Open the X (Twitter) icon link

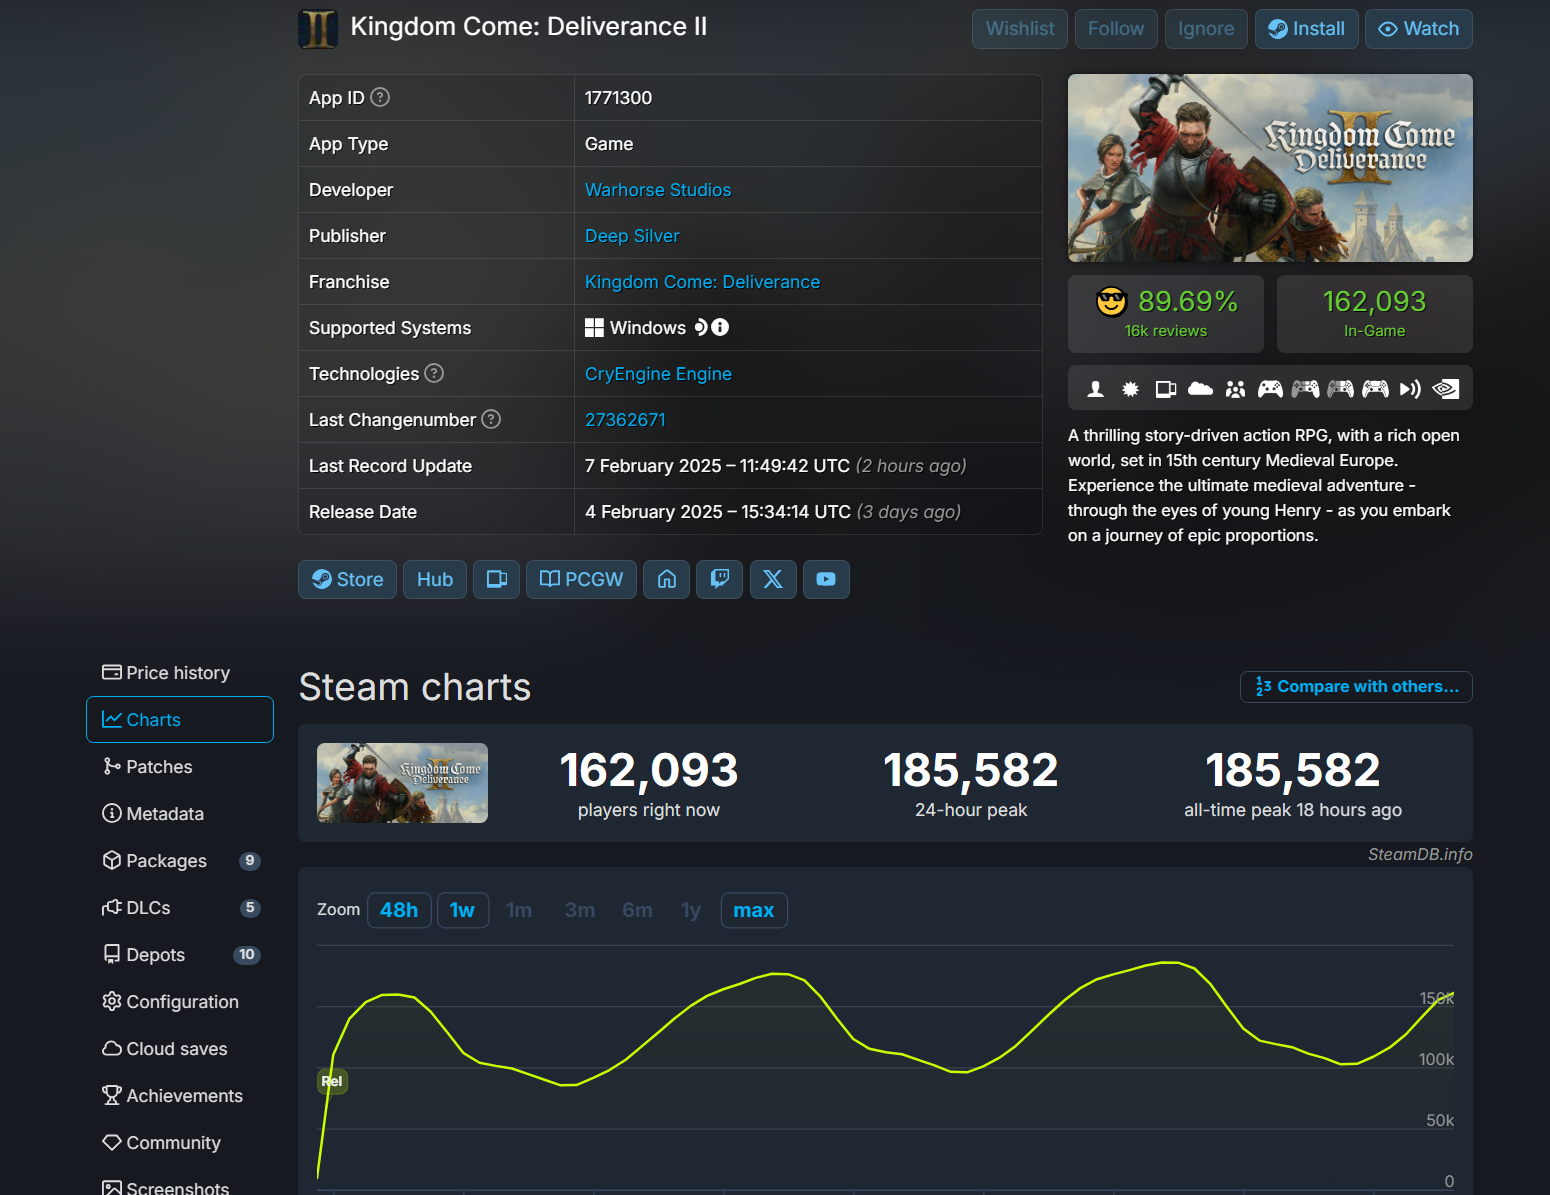coord(773,580)
